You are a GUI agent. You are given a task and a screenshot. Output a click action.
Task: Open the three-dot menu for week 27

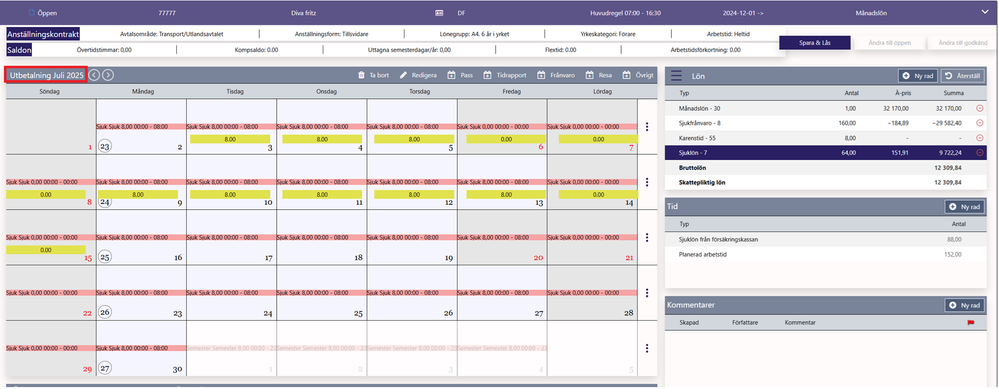pos(647,348)
